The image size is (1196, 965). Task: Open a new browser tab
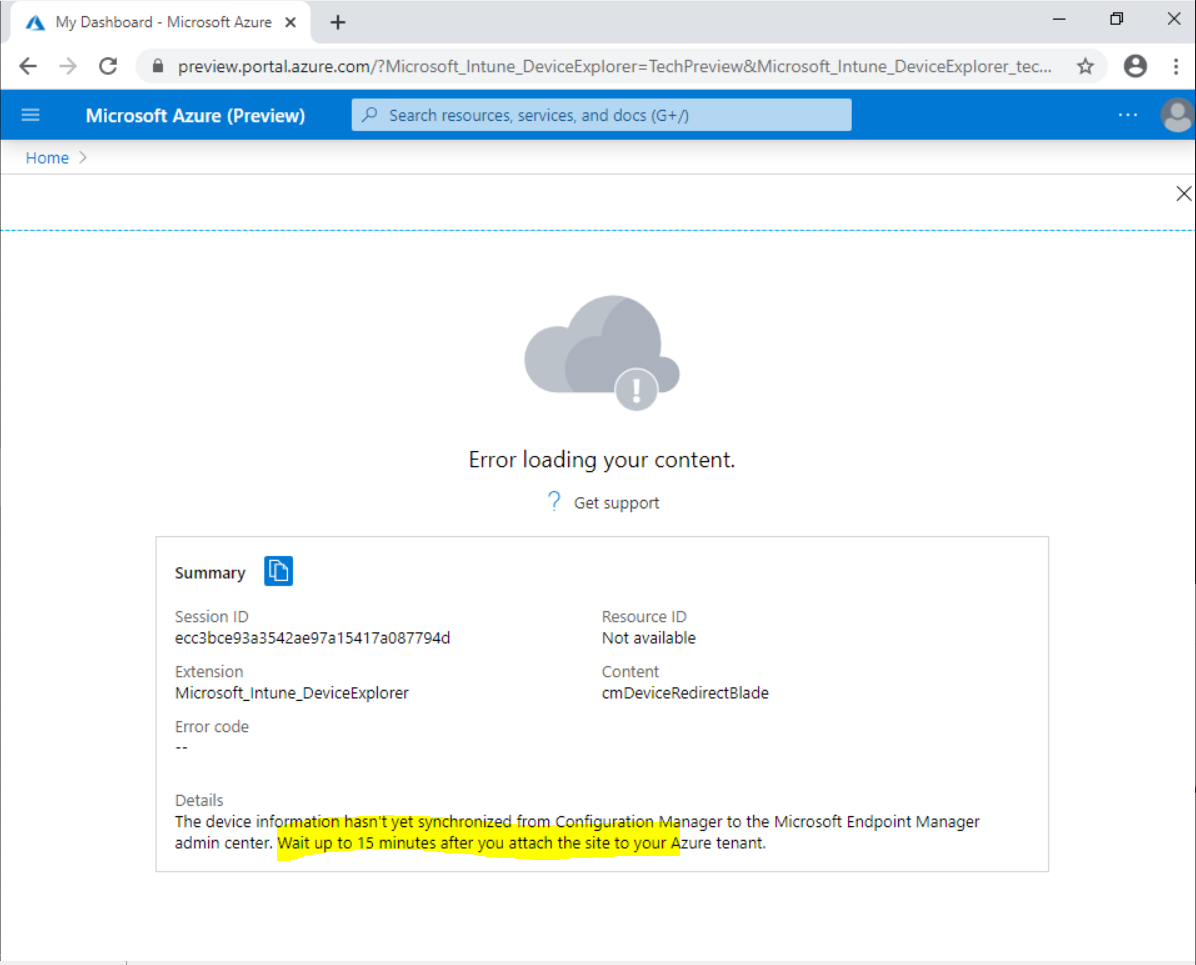[338, 23]
